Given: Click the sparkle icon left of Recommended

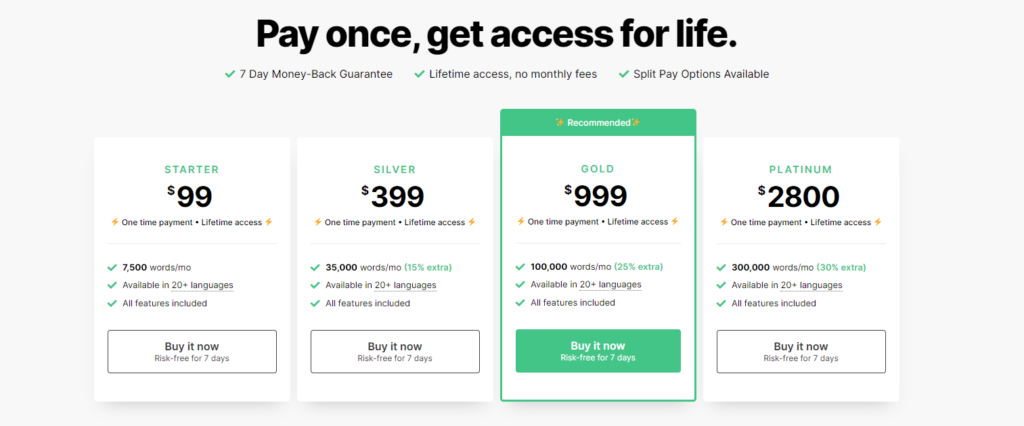Looking at the screenshot, I should (x=560, y=122).
